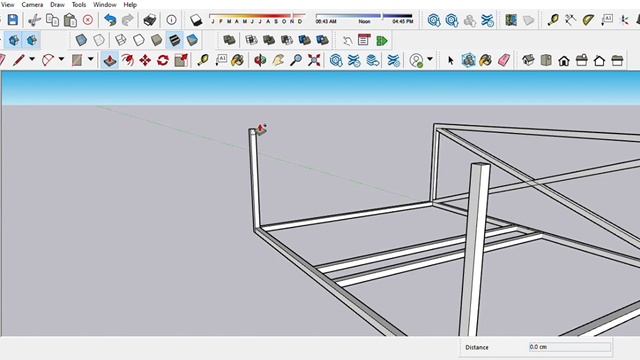
Task: Open the Window menu
Action: 105,4
